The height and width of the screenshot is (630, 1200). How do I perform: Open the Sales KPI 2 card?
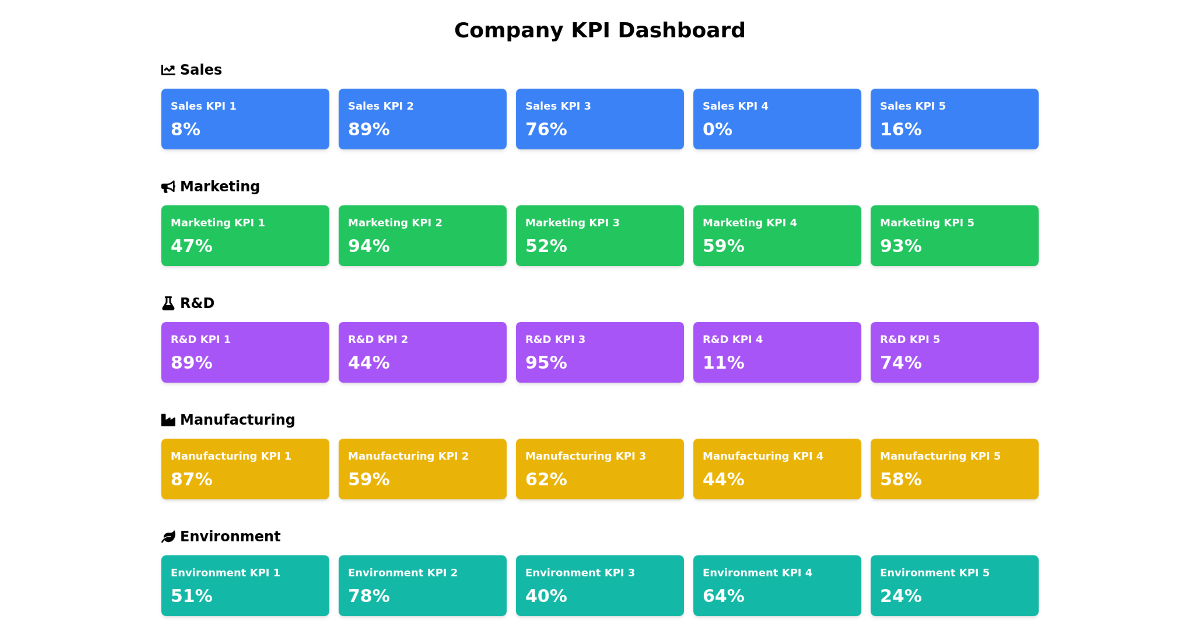click(422, 119)
